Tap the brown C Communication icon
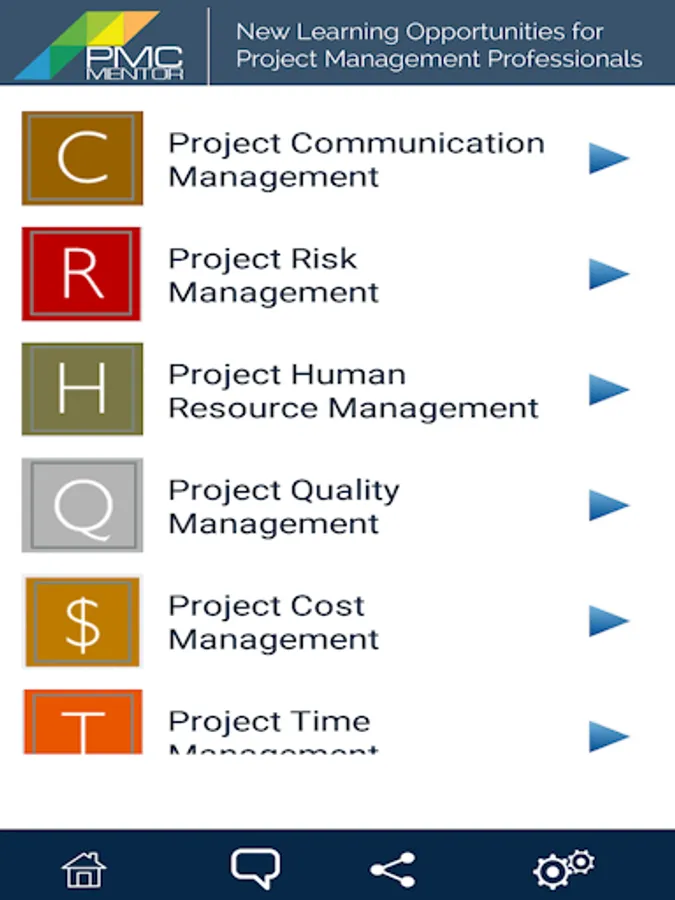This screenshot has width=675, height=900. click(82, 158)
